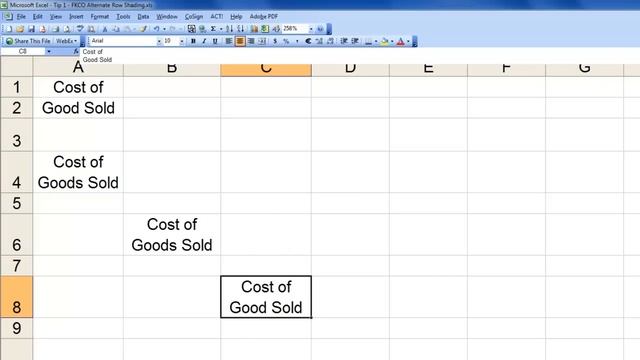Open Print Preview from the toolbar
This screenshot has height=360, width=640.
pyautogui.click(x=67, y=29)
